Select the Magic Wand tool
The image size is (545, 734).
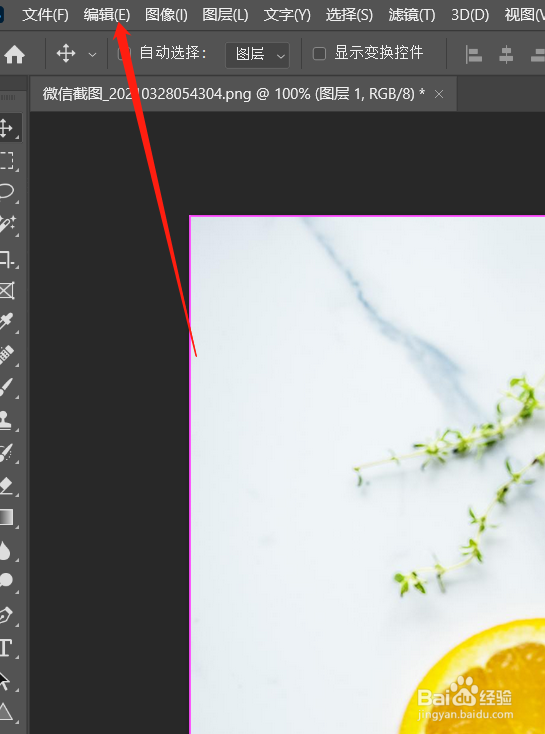[6, 225]
